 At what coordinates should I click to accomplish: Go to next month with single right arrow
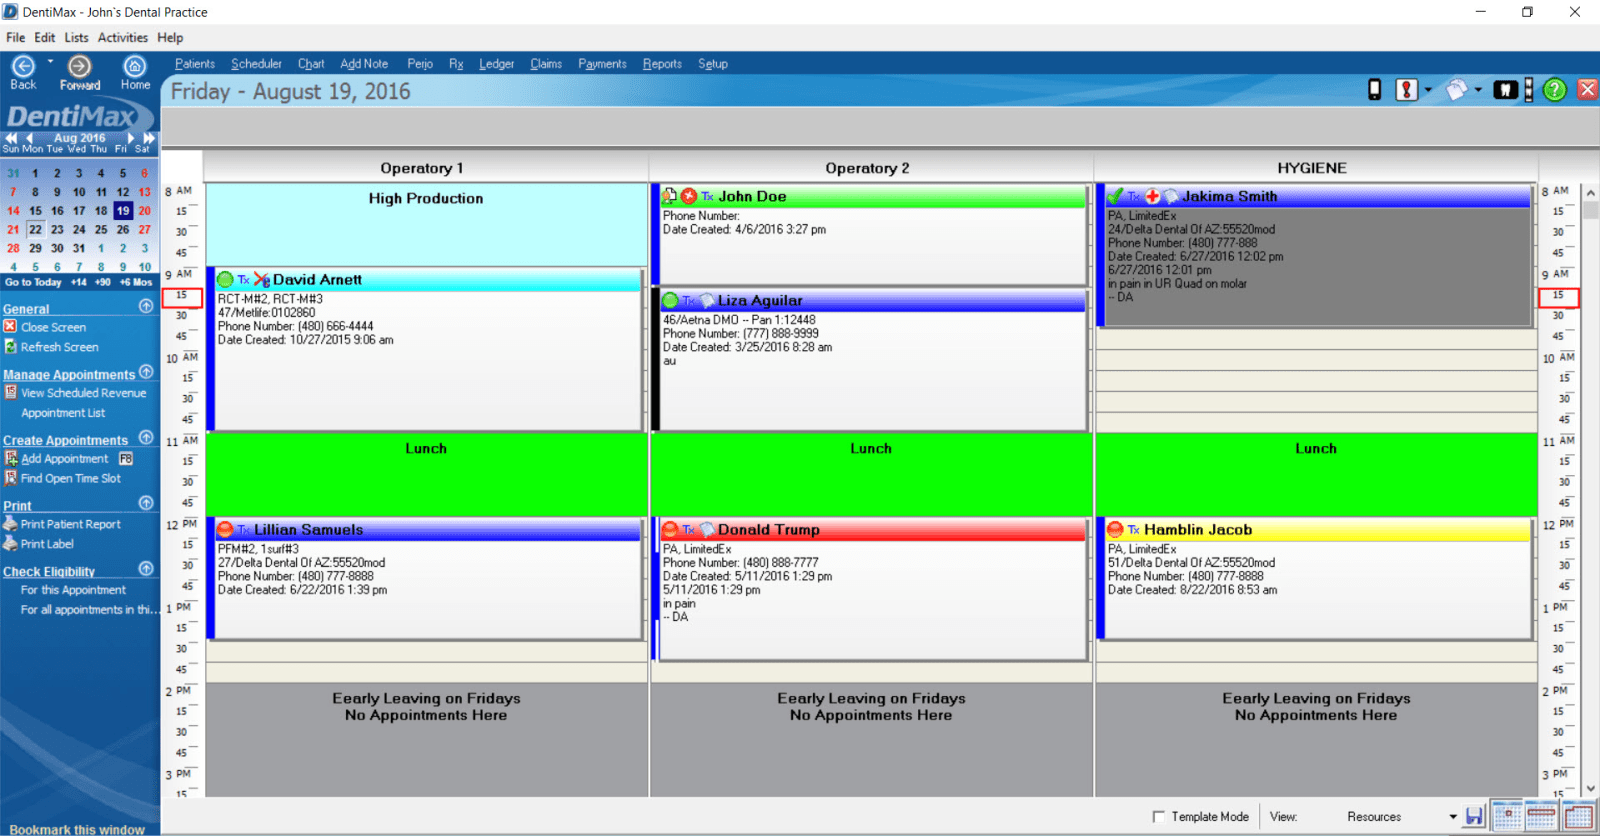131,138
